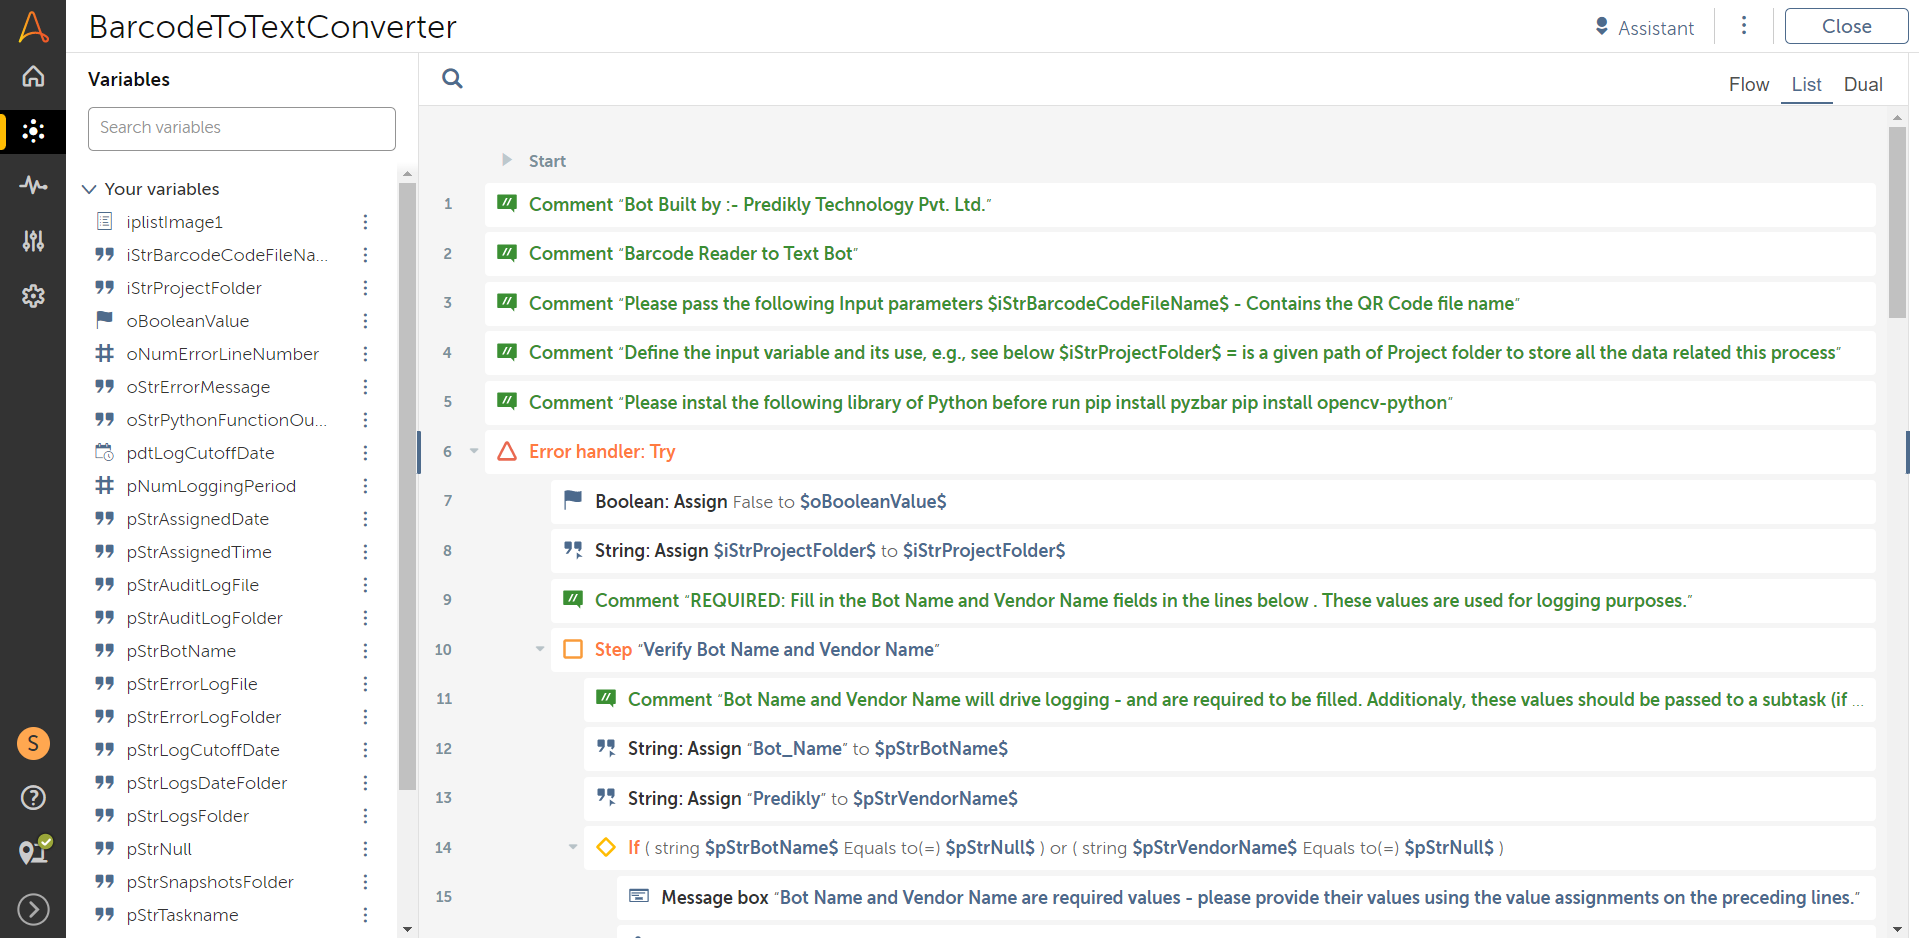This screenshot has height=938, width=1919.
Task: Collapse the Your variables section
Action: [x=89, y=189]
